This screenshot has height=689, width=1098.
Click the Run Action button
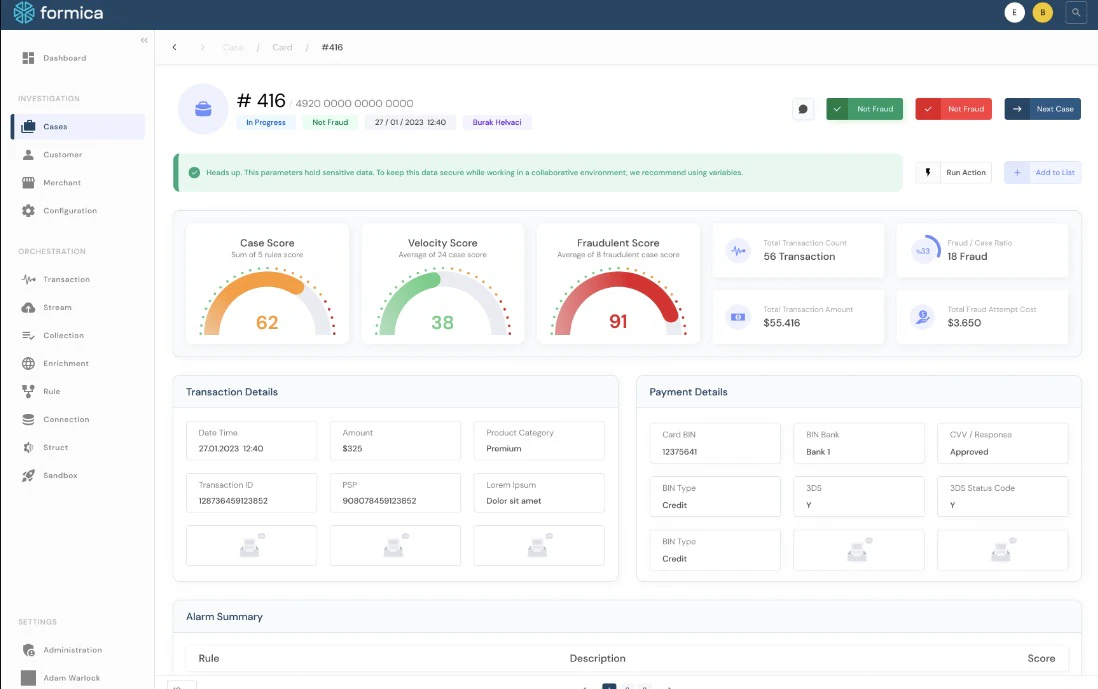[953, 172]
